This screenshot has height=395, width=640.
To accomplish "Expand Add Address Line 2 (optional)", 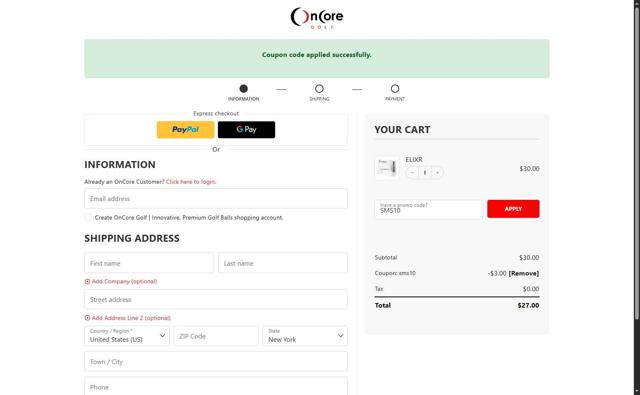I will pyautogui.click(x=128, y=318).
